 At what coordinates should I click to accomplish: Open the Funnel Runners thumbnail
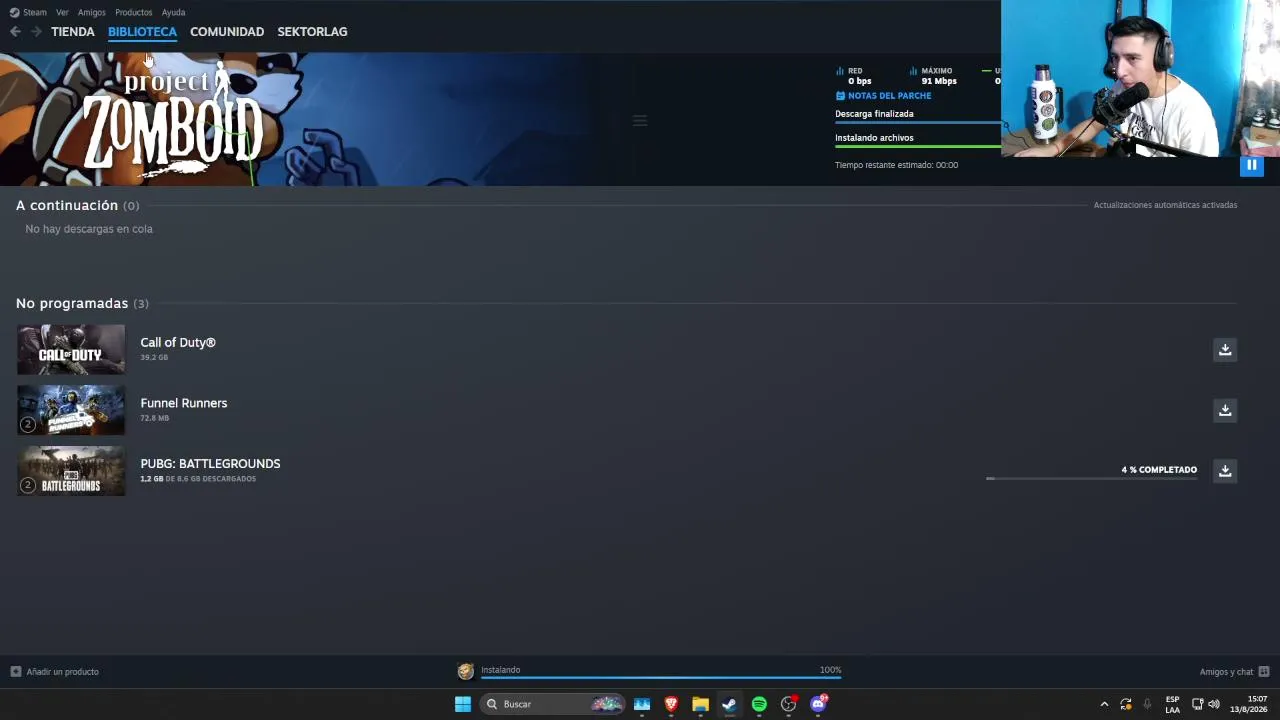[x=71, y=410]
